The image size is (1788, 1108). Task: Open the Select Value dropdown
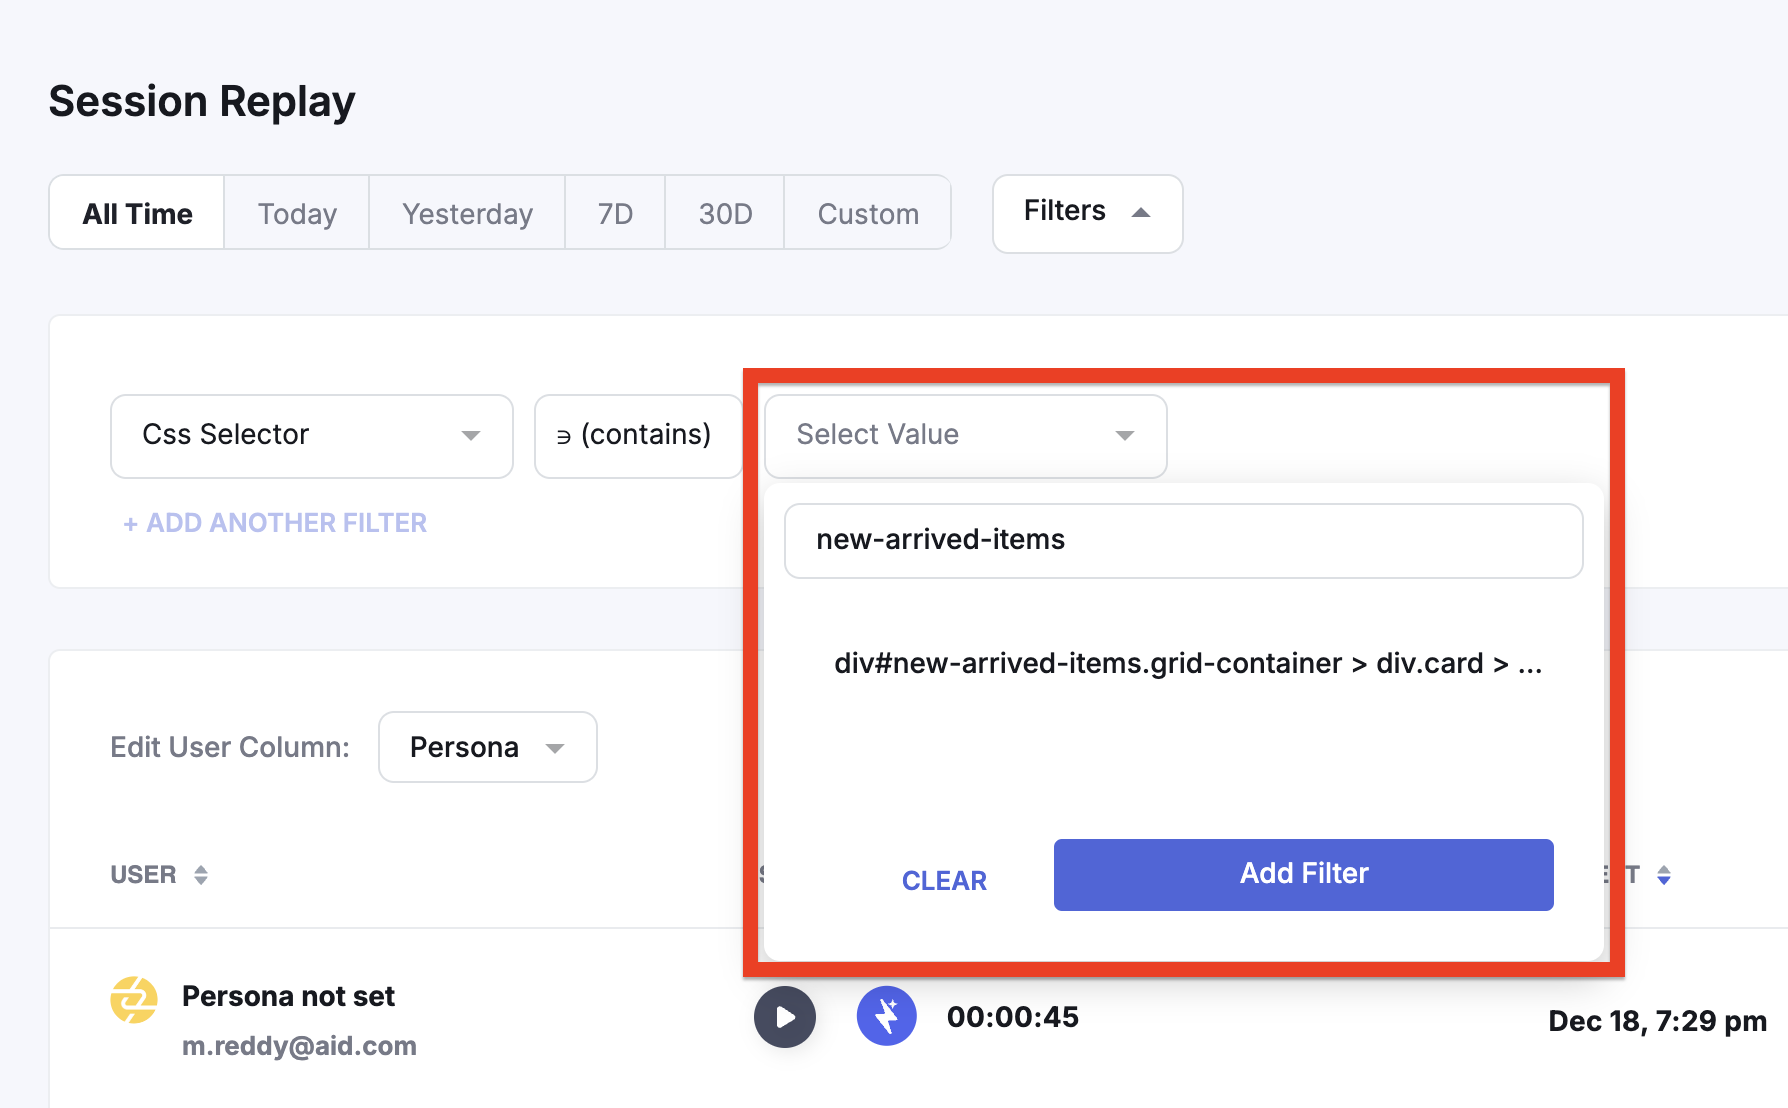965,435
